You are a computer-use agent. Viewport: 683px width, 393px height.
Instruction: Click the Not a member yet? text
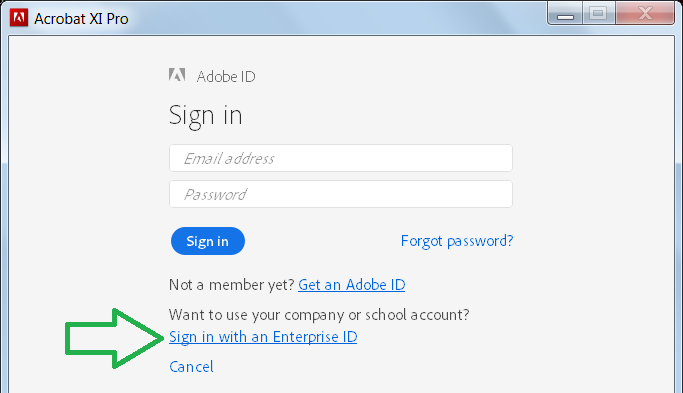coord(232,285)
